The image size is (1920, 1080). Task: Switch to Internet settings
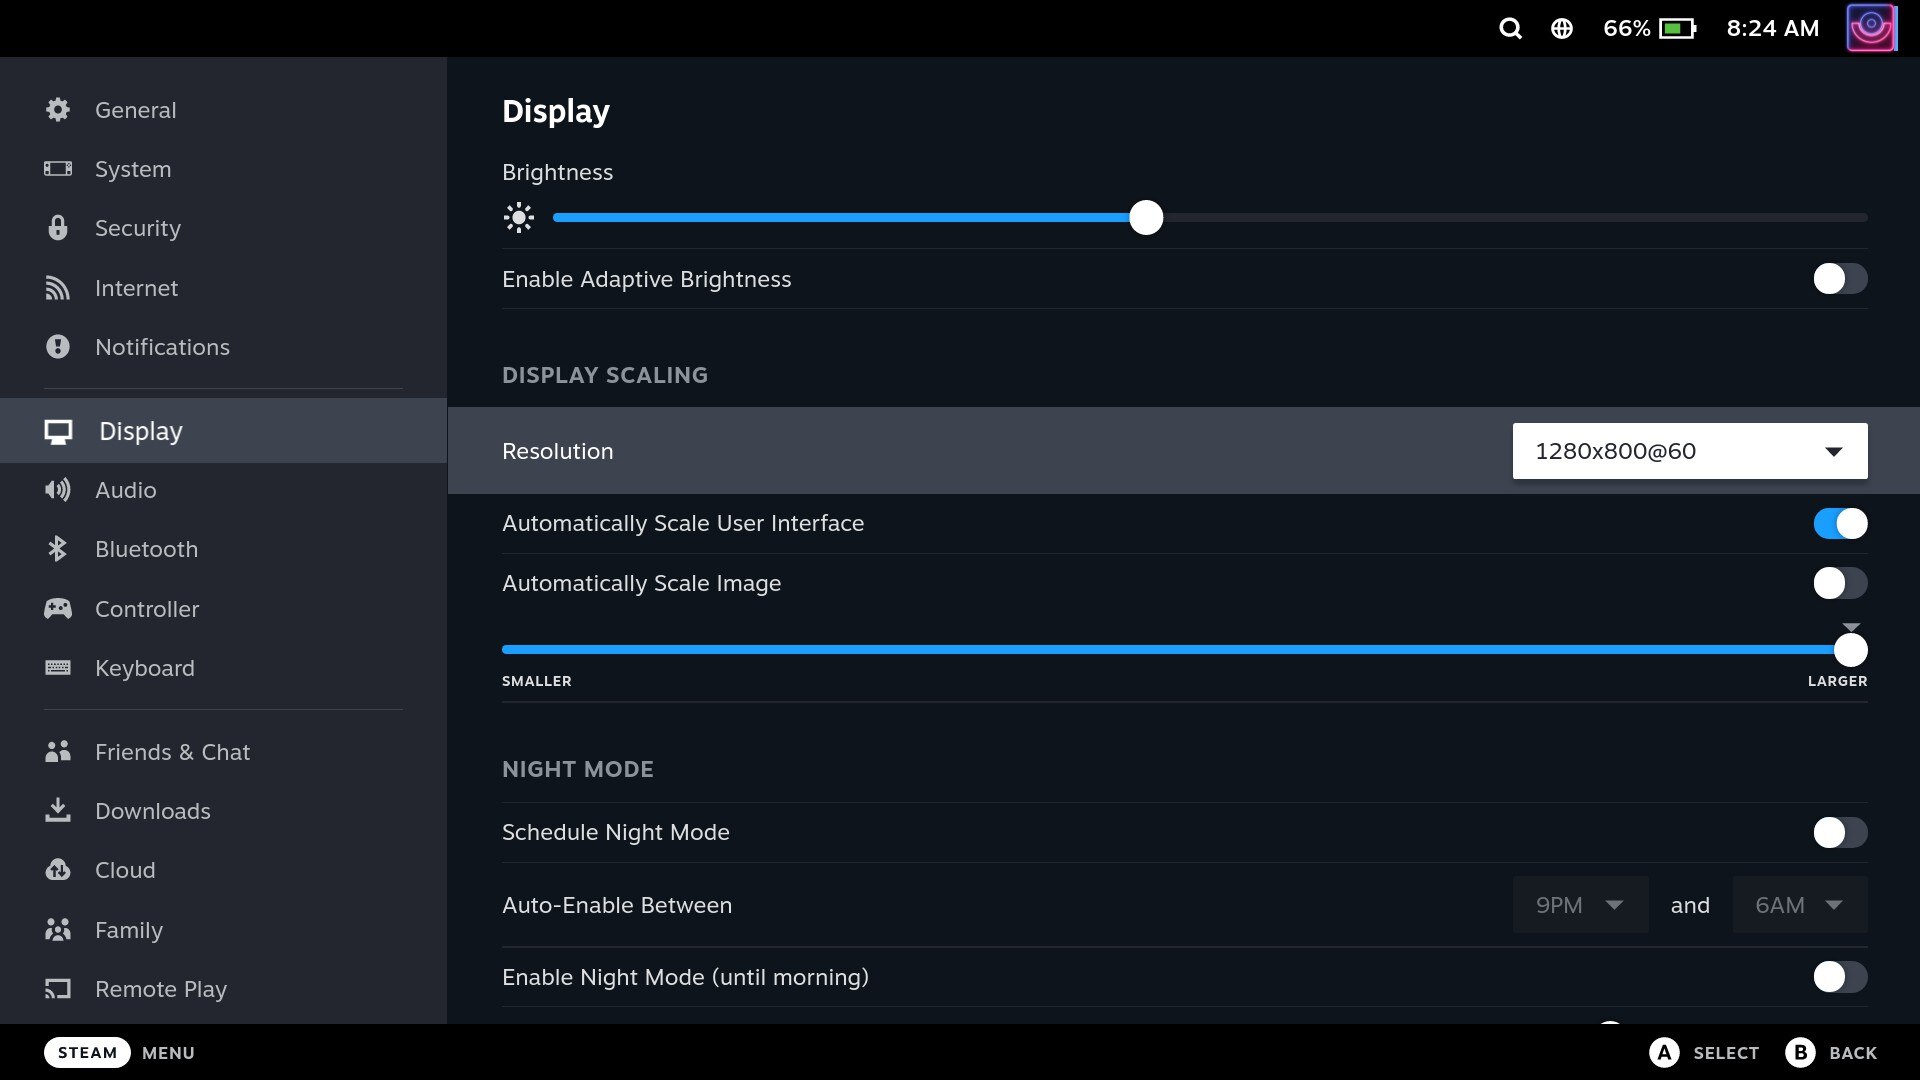[x=222, y=288]
